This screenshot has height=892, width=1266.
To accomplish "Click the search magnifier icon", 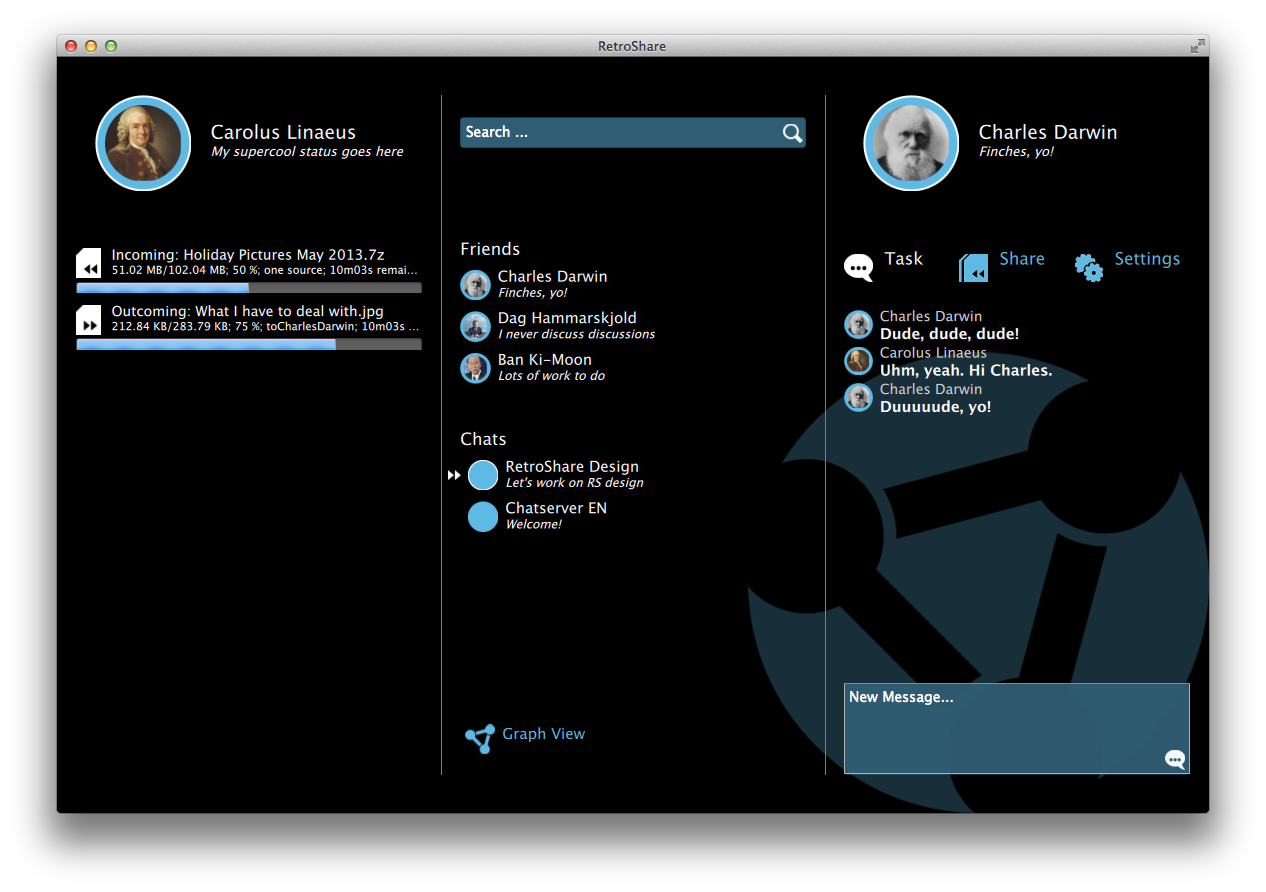I will 792,133.
